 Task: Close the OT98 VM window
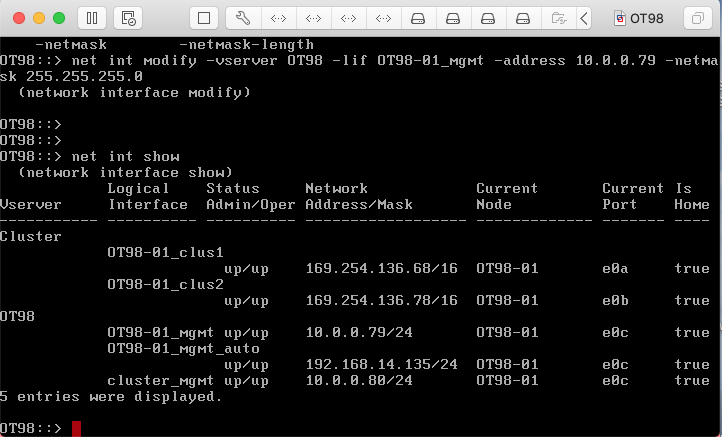[19, 18]
